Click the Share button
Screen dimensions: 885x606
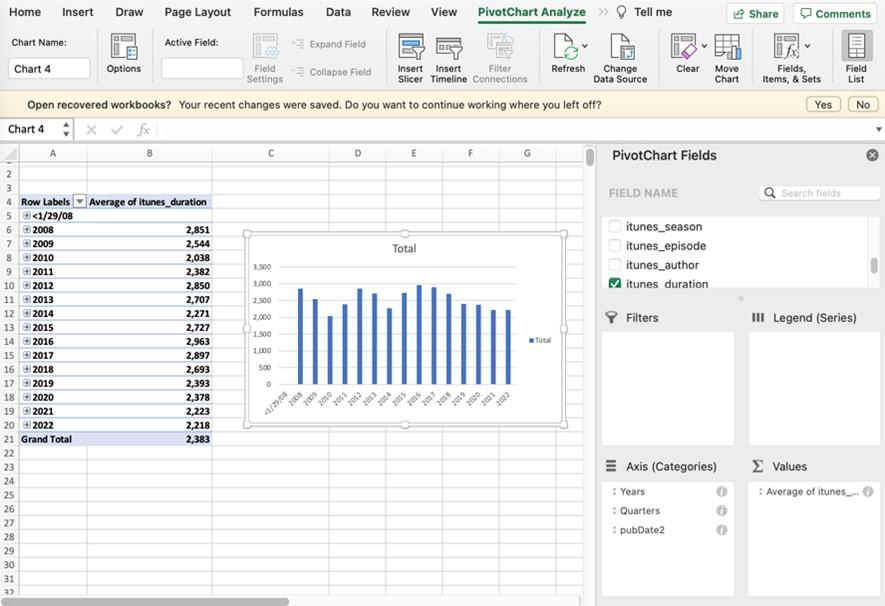coord(755,14)
